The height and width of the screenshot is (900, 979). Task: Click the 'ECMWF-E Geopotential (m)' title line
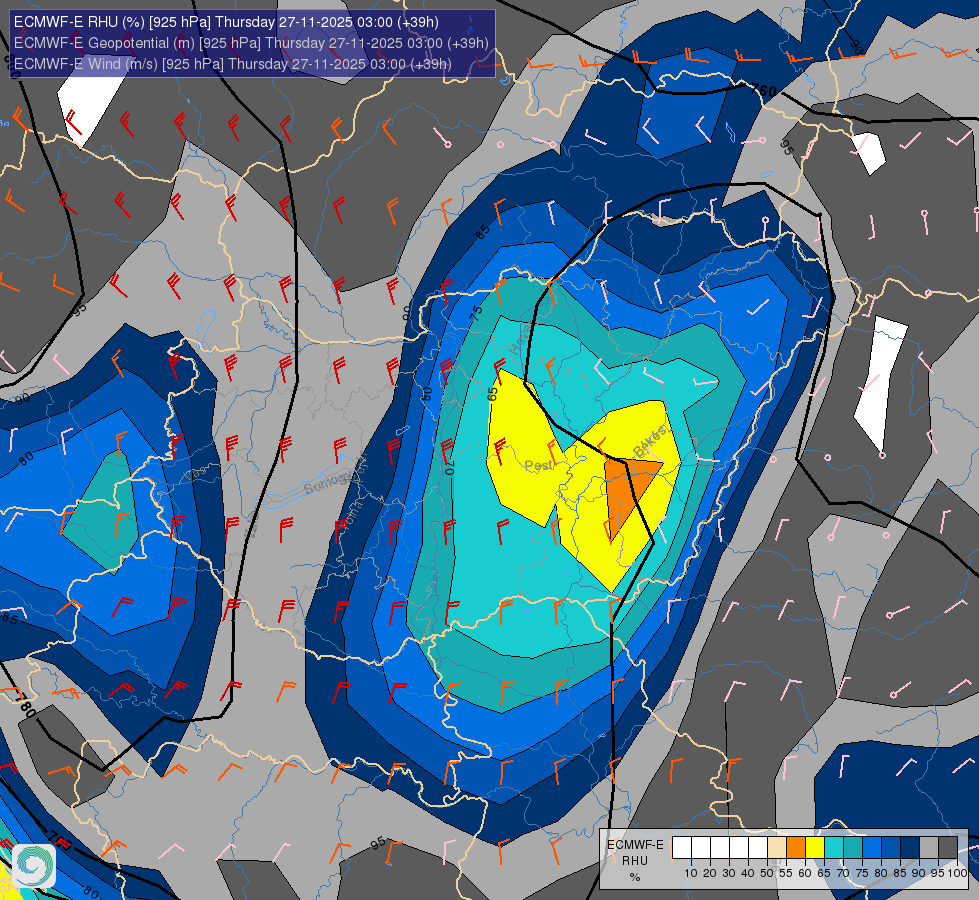251,43
